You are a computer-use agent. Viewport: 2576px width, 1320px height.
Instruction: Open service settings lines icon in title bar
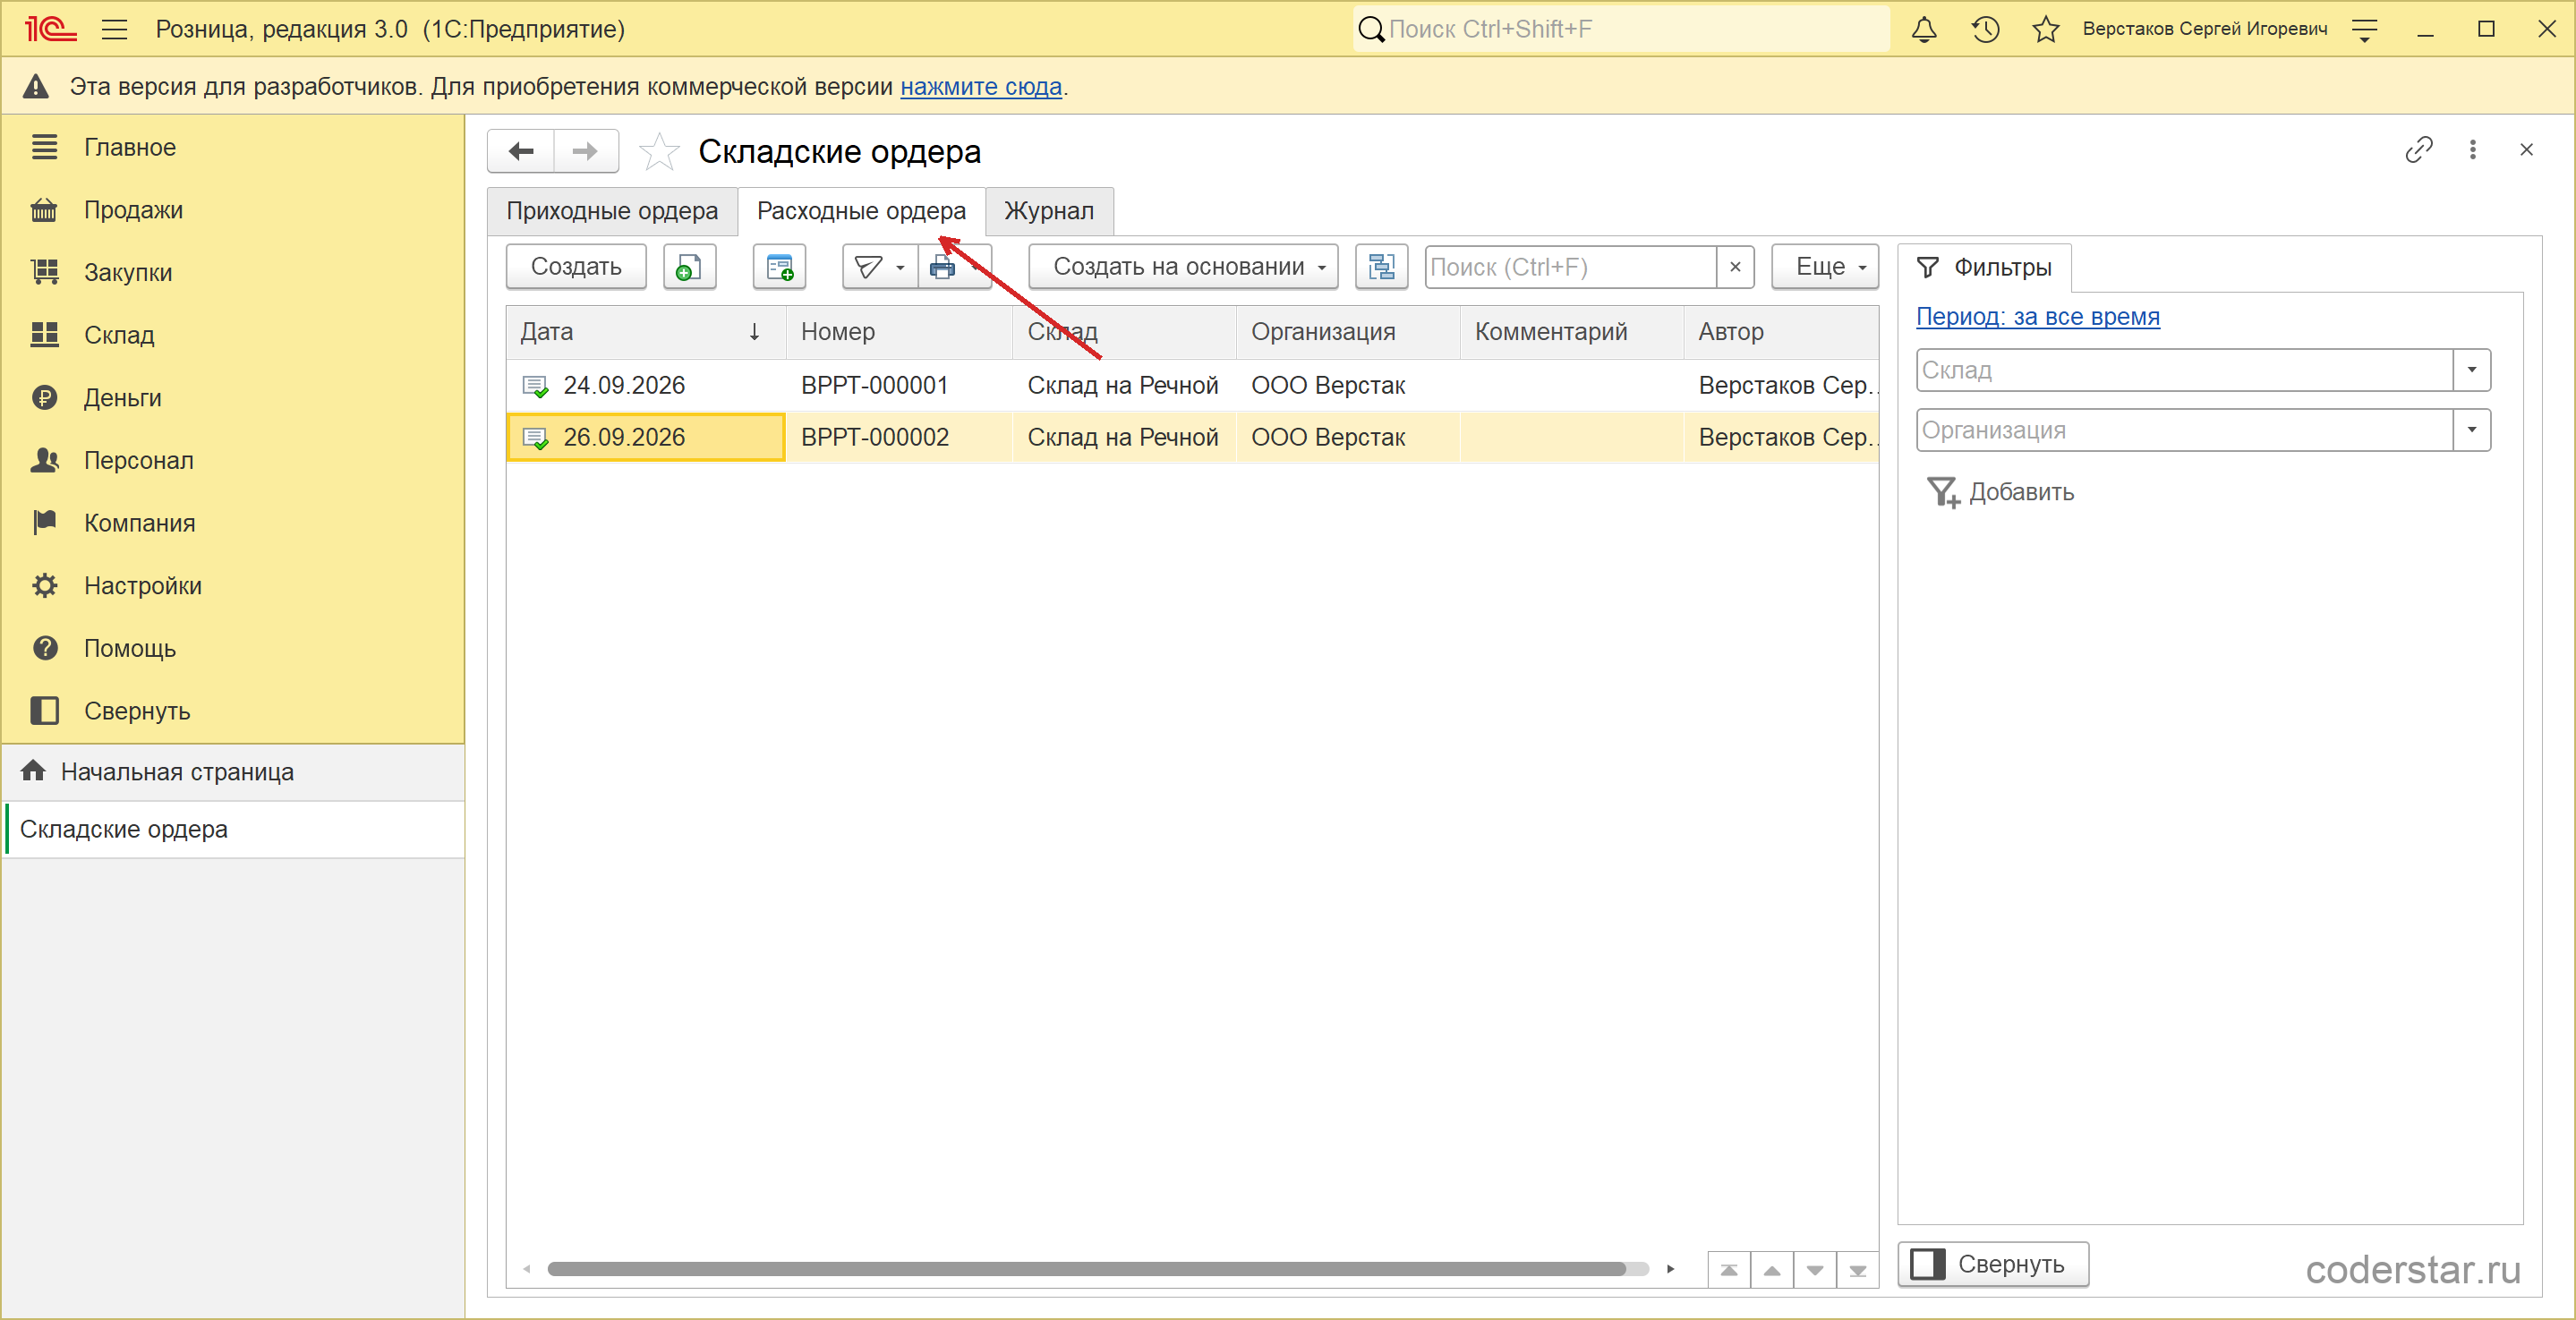tap(2364, 30)
